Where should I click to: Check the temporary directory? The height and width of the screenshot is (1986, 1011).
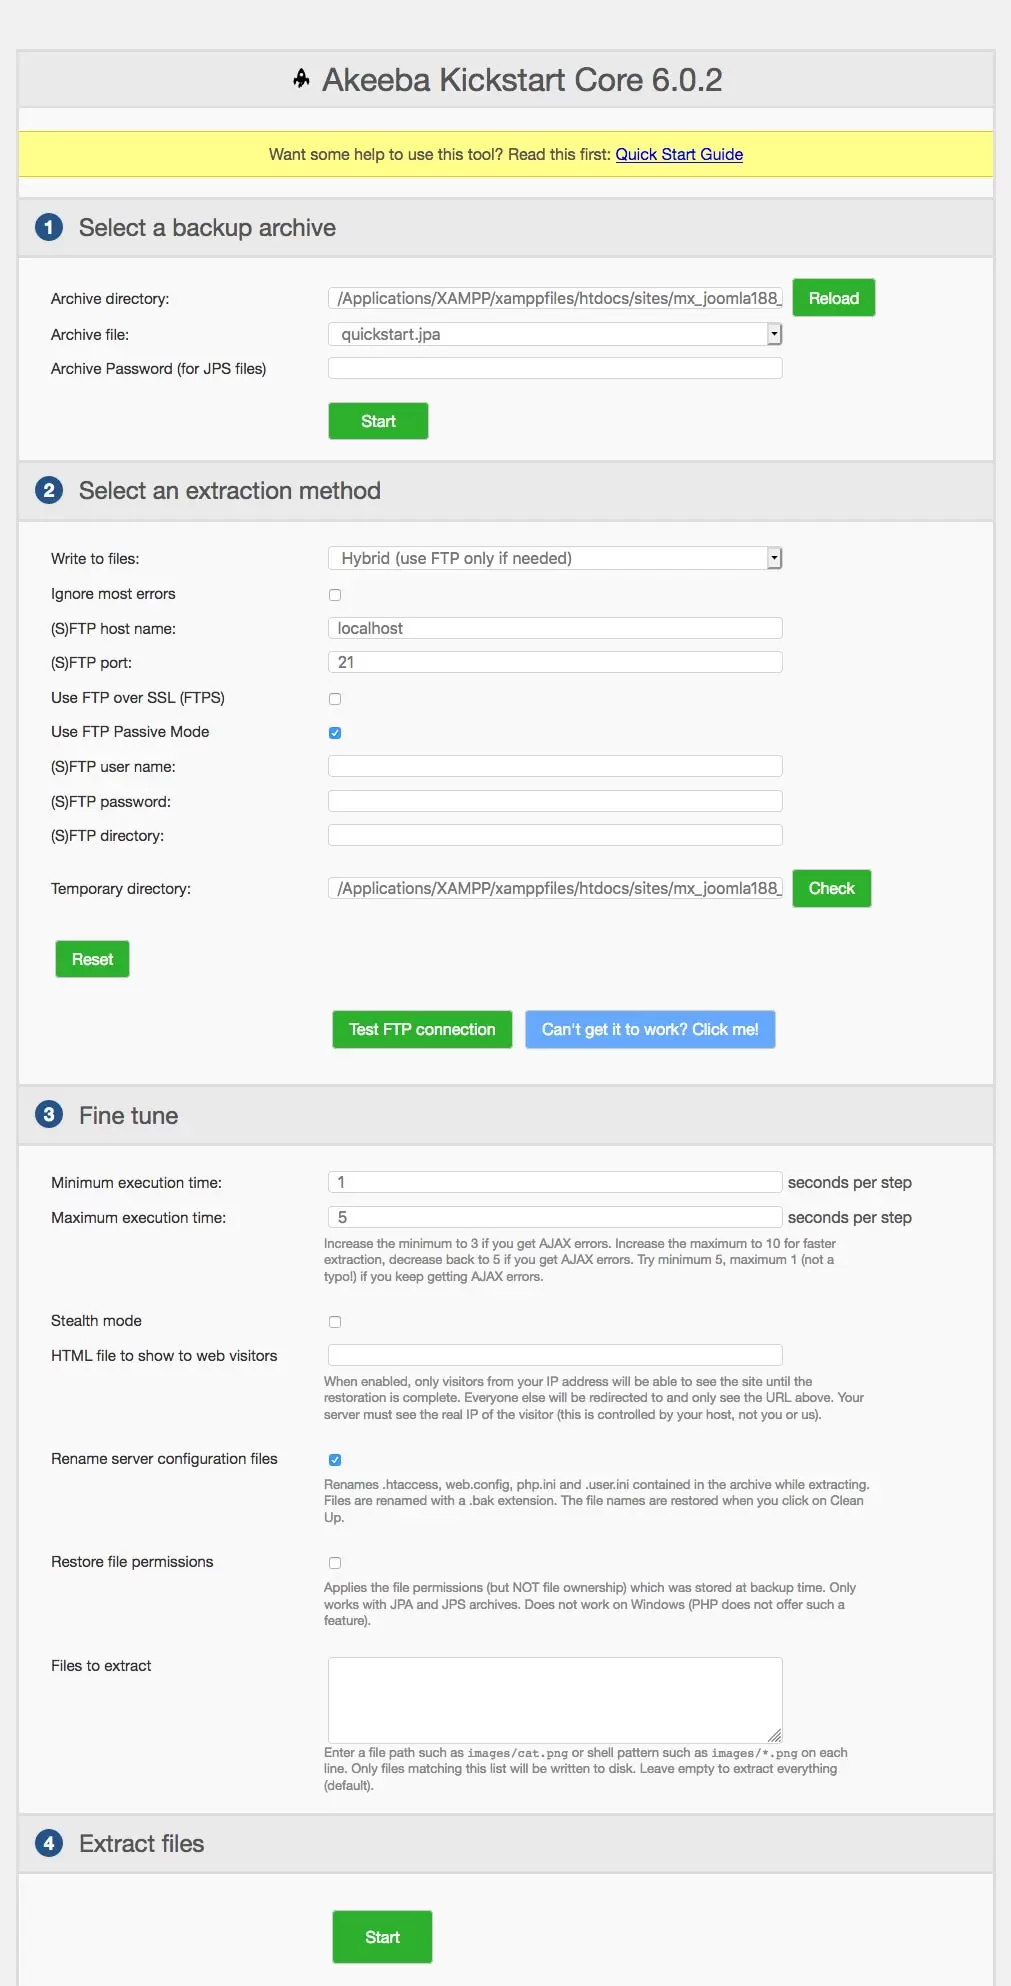coord(831,888)
